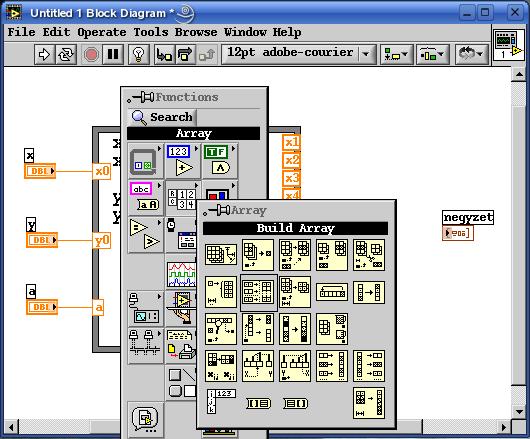Select the Interpolate 1D Array function
The image size is (530, 439).
coord(258,366)
